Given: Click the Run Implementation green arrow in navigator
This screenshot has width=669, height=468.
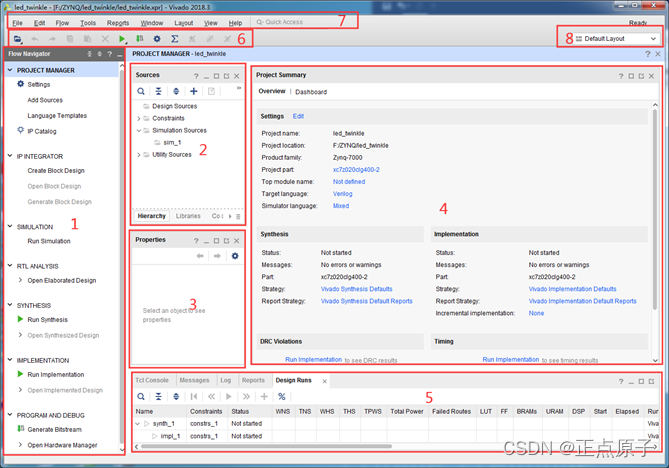Looking at the screenshot, I should coord(20,374).
